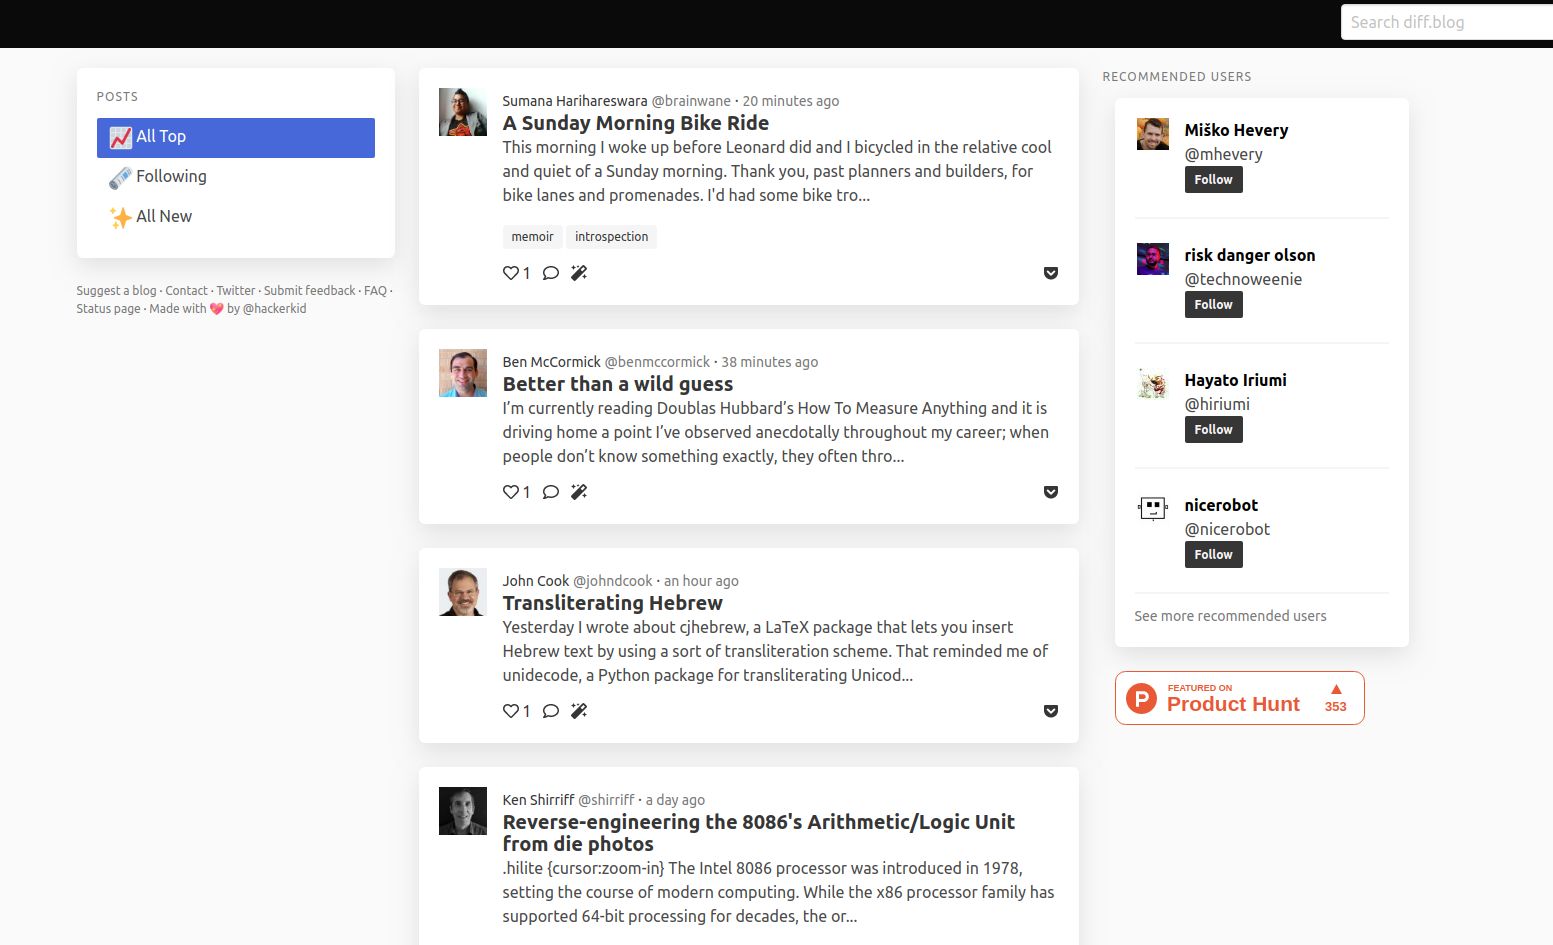This screenshot has height=945, width=1553.
Task: Open the Submit feedback link
Action: coord(309,290)
